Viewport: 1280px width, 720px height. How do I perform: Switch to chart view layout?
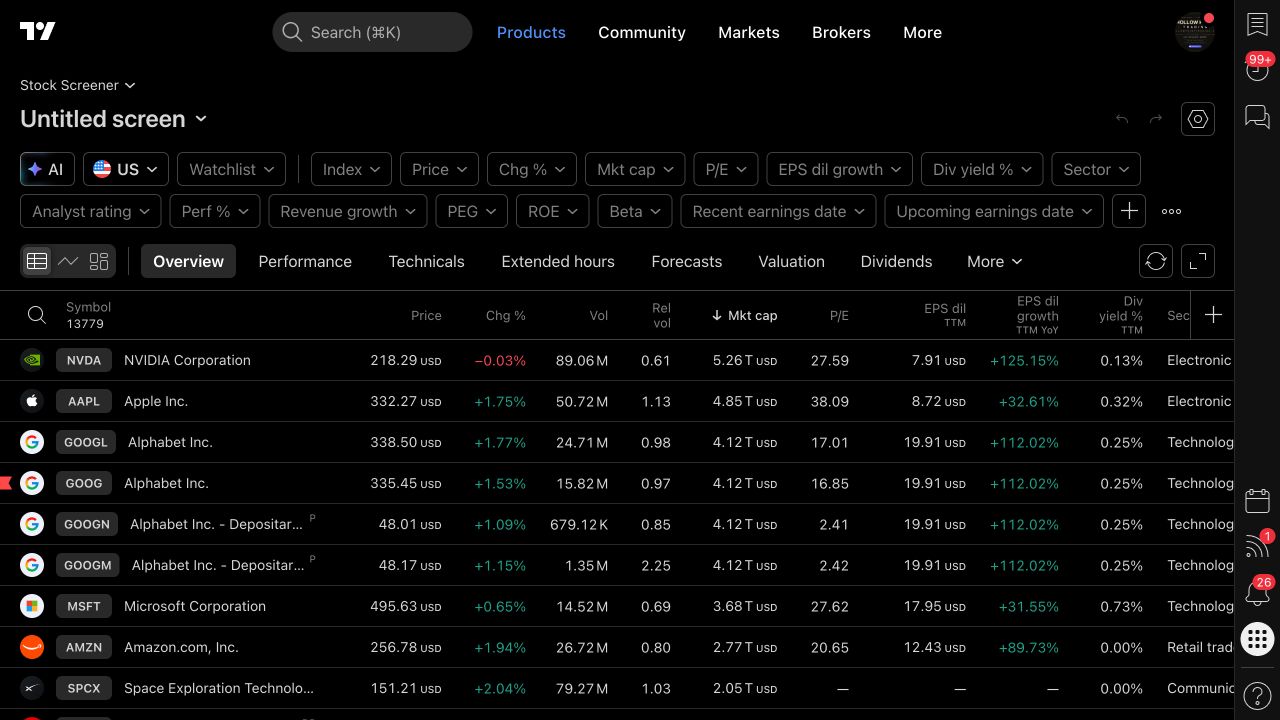[68, 261]
